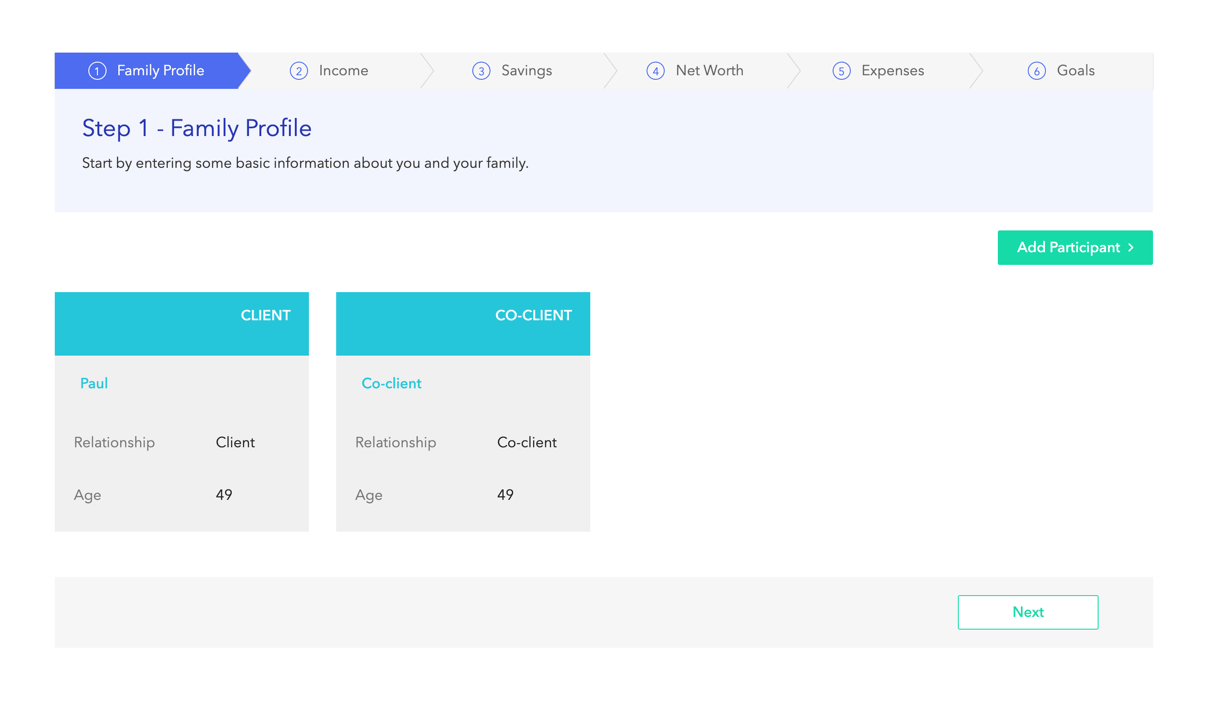Open the Co-client name link
The height and width of the screenshot is (712, 1208).
391,383
